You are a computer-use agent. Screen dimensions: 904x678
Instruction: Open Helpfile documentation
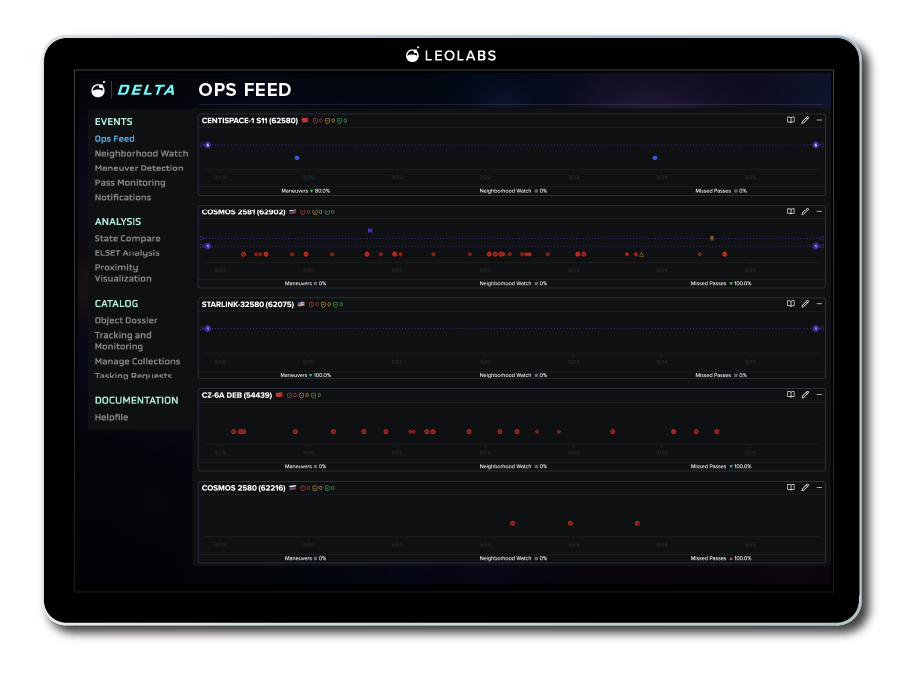pos(111,417)
